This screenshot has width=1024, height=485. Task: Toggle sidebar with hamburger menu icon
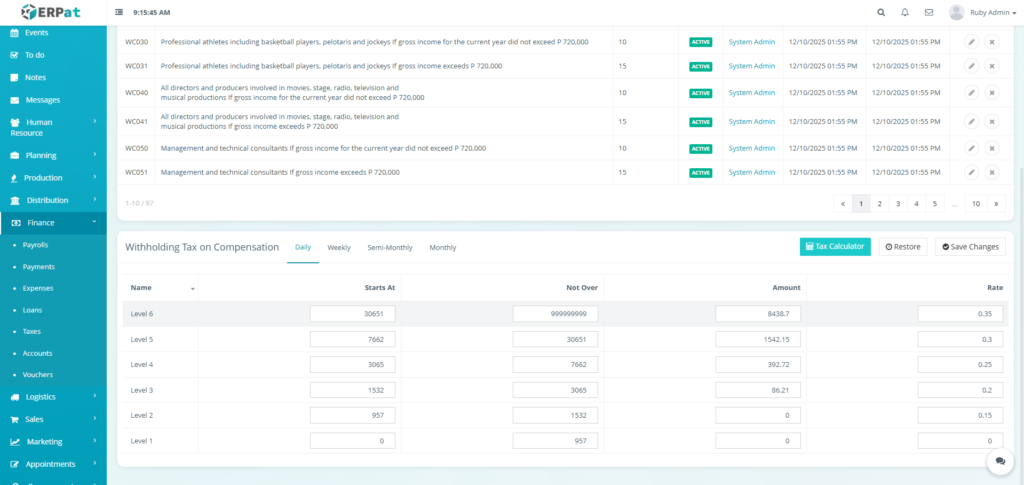120,12
